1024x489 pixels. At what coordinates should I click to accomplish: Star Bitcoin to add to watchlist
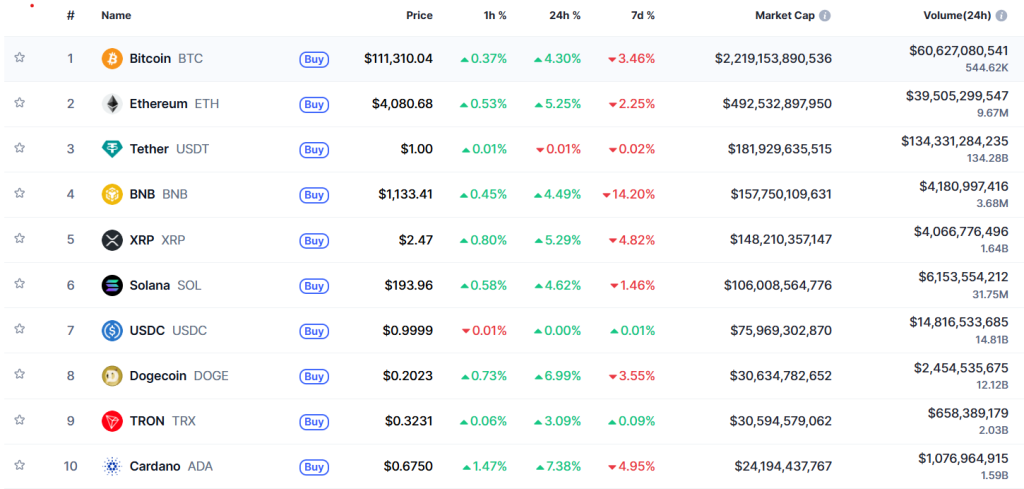[19, 58]
